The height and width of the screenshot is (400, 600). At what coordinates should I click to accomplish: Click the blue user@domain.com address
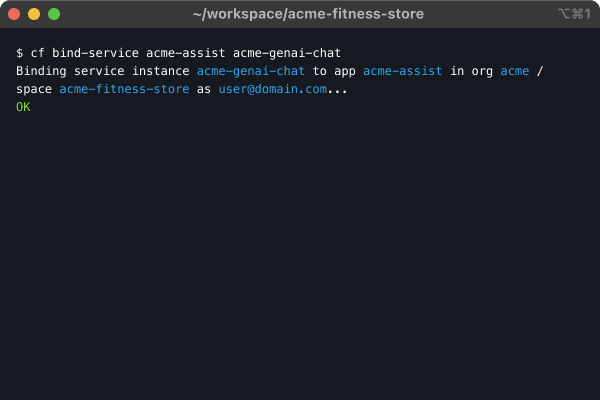coord(273,89)
